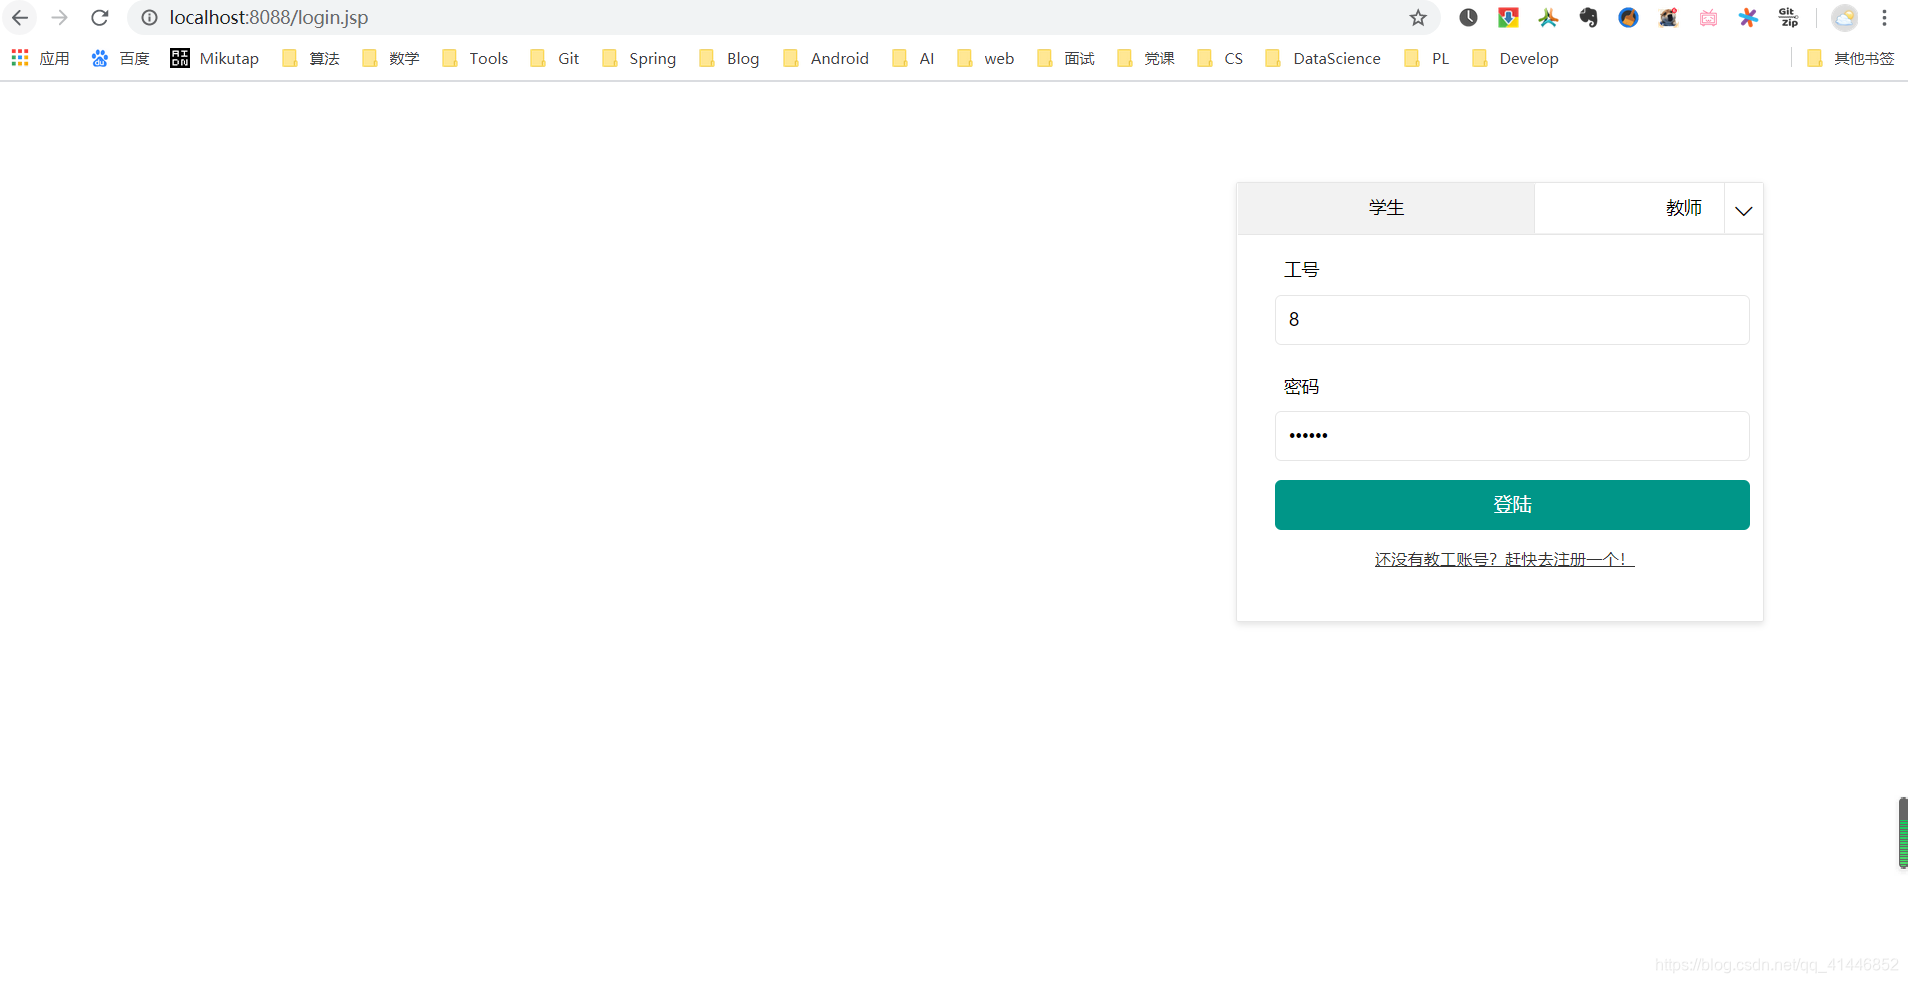Open the CS bookmark folder
Screen dimensions: 1908x983
click(1220, 58)
